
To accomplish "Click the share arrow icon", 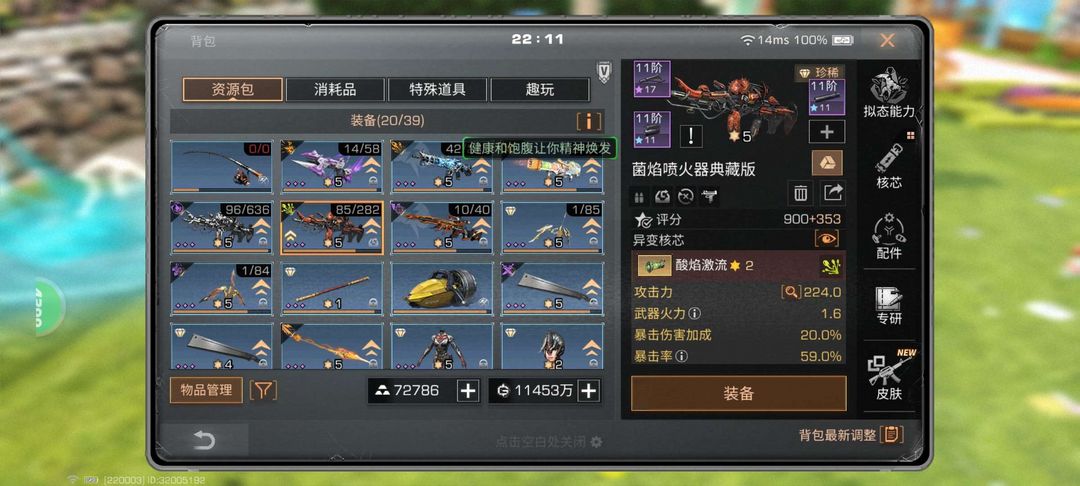I will pos(833,193).
